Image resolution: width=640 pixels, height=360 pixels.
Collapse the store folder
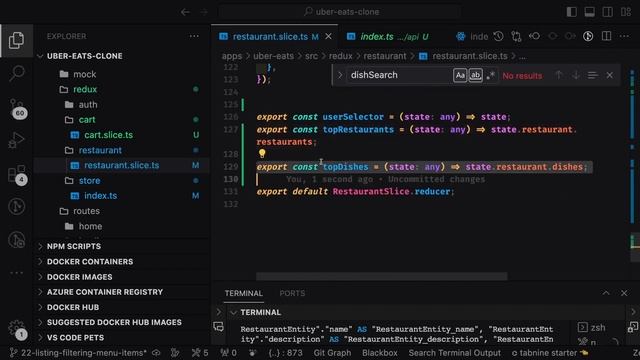[89, 180]
